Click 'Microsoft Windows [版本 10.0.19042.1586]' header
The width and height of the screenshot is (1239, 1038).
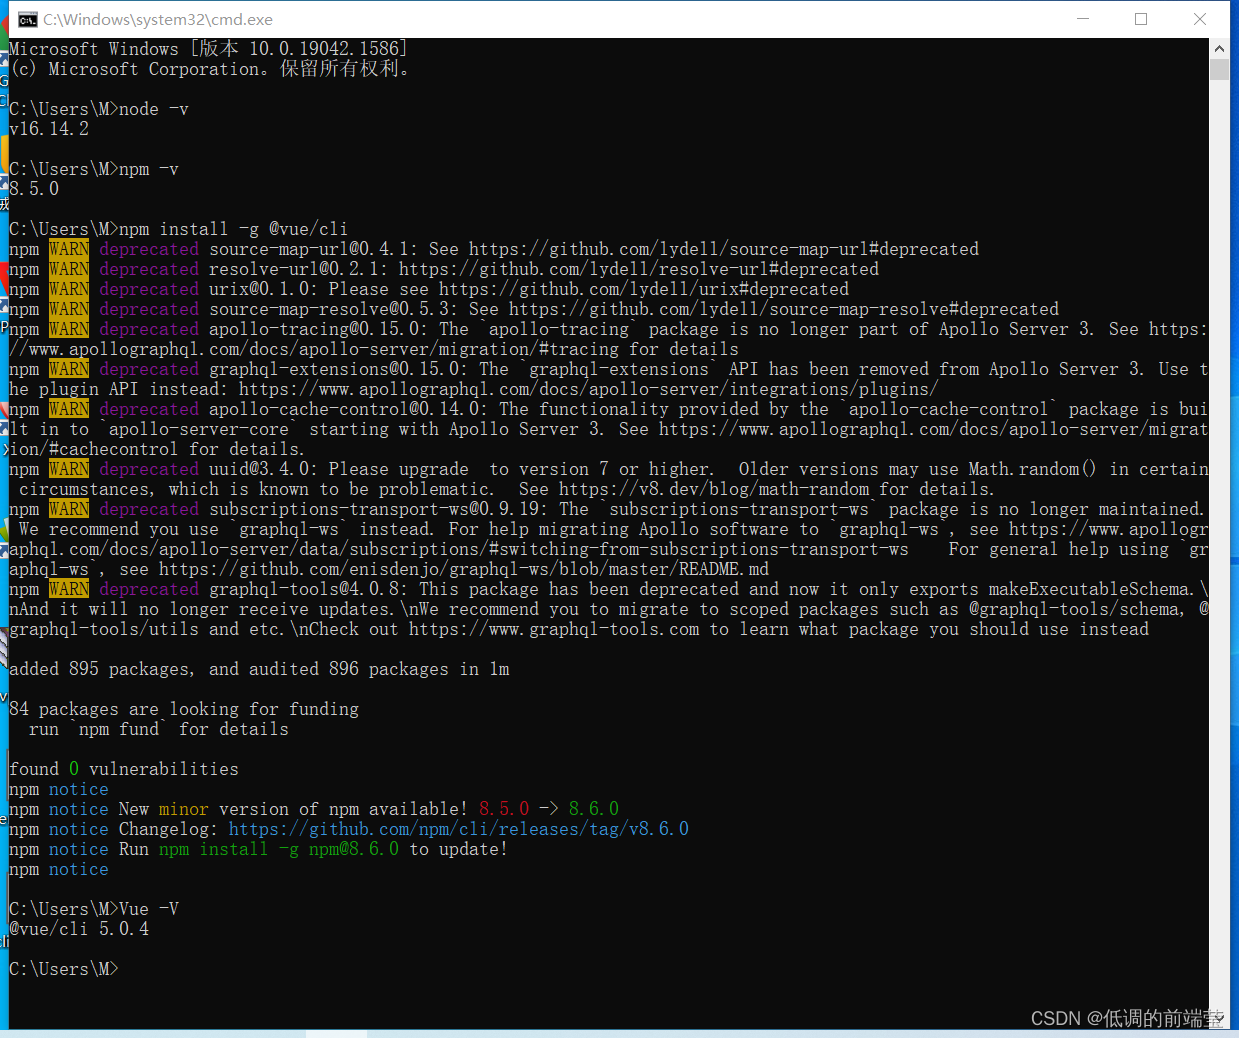click(209, 49)
